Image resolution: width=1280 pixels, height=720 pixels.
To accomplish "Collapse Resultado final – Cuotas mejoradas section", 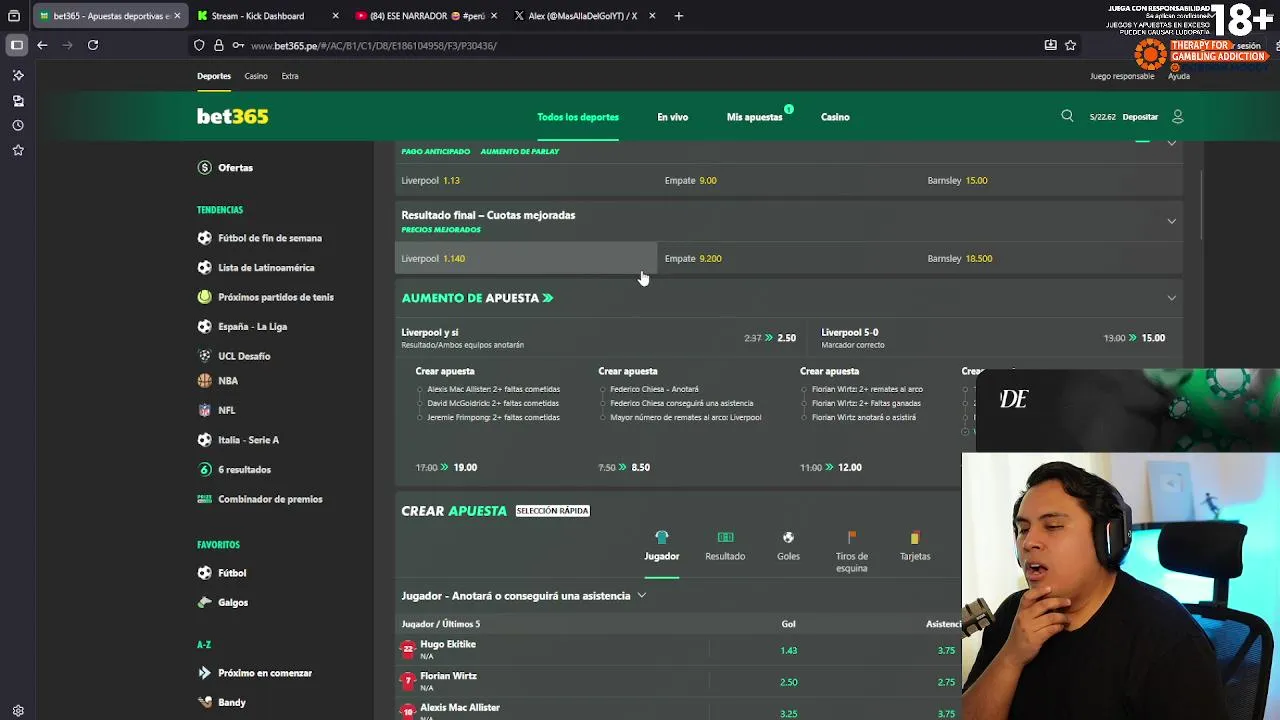I will 1171,221.
